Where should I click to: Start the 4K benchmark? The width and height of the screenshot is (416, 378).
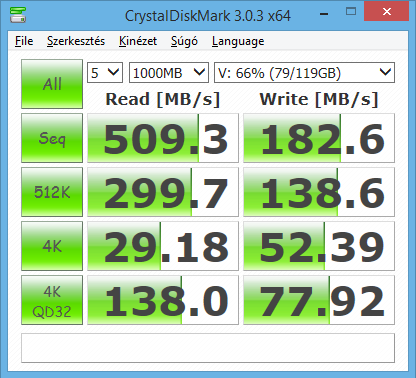[52, 246]
